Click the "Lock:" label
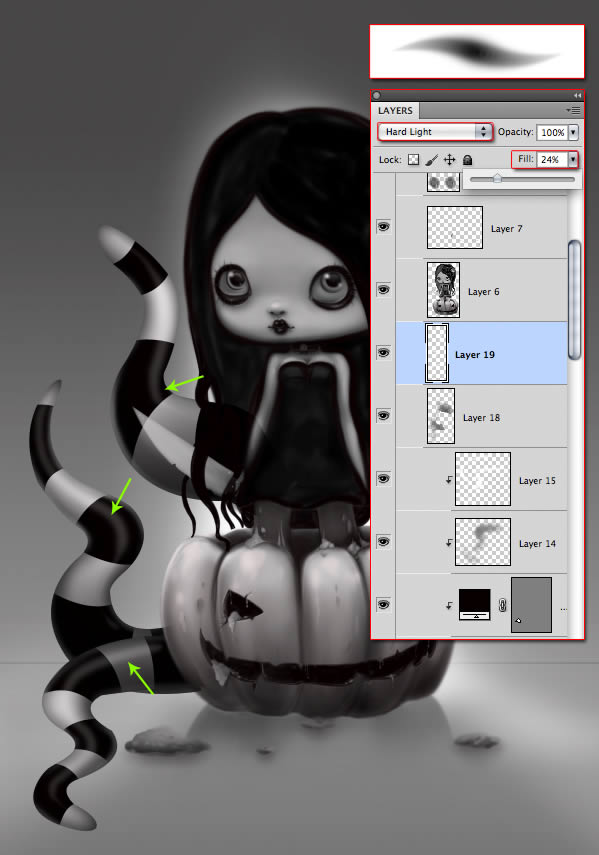Image resolution: width=599 pixels, height=855 pixels. pos(390,160)
